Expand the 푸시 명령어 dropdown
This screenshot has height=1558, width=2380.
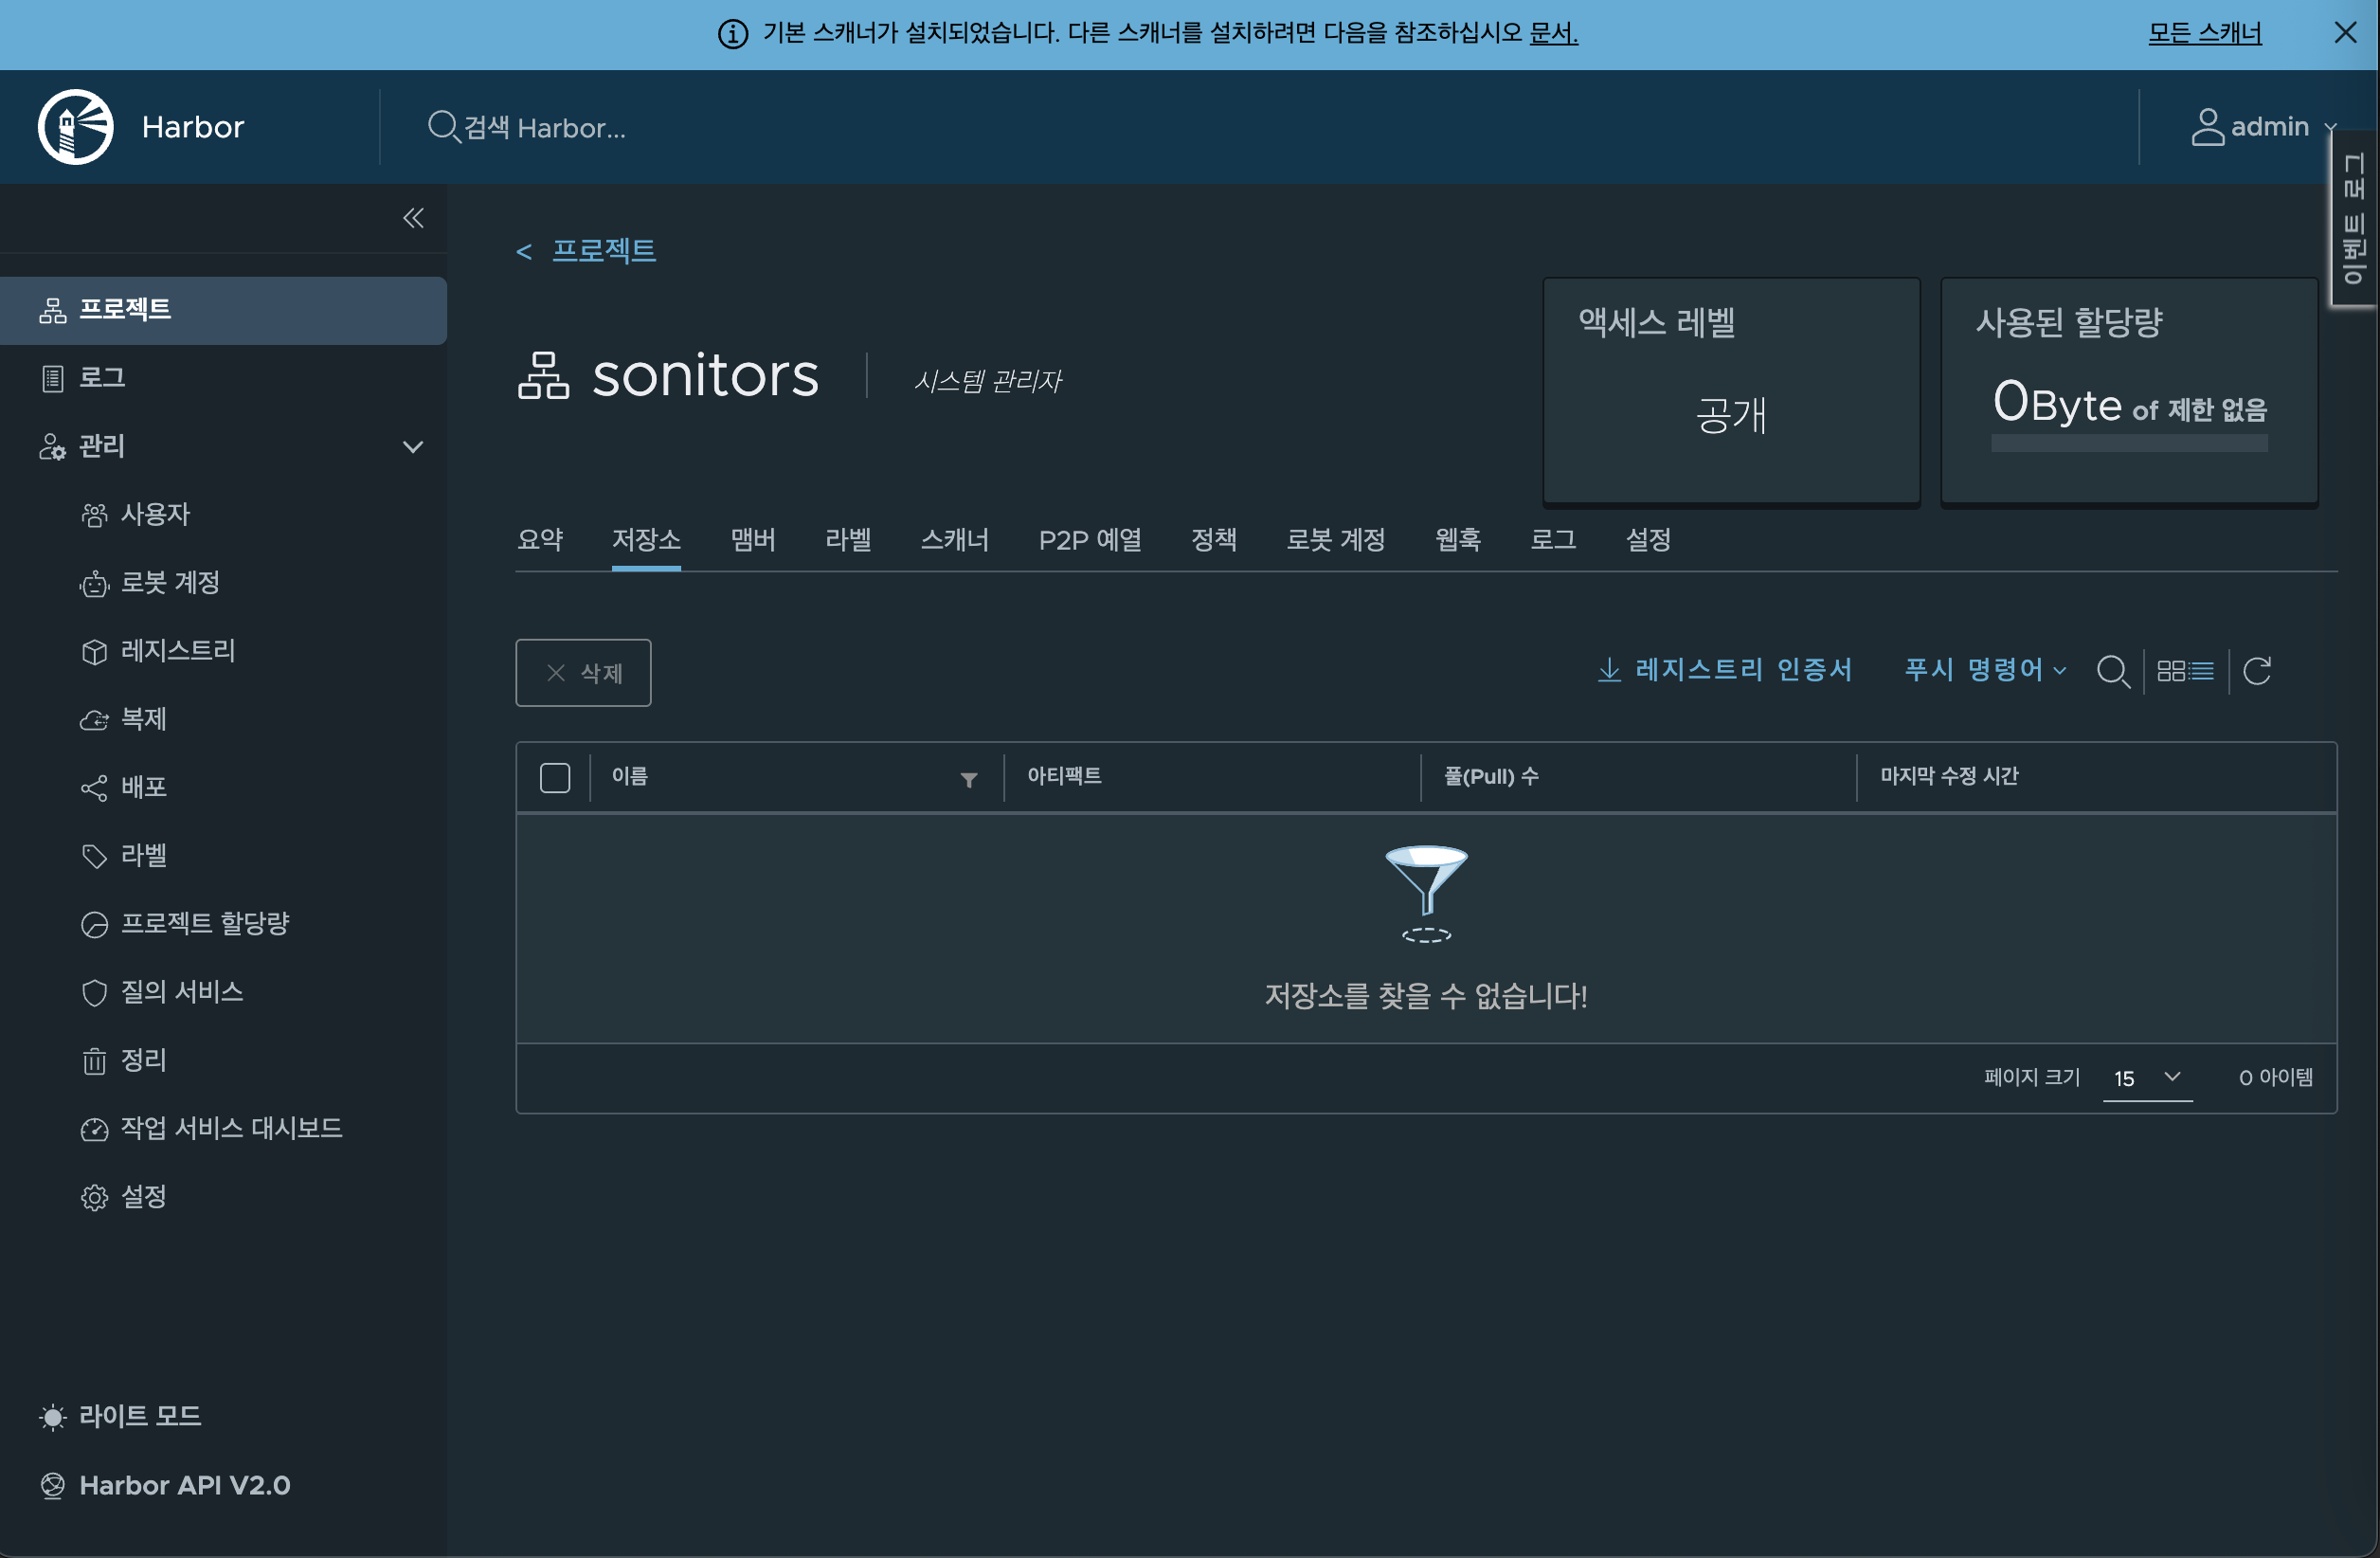[1984, 670]
